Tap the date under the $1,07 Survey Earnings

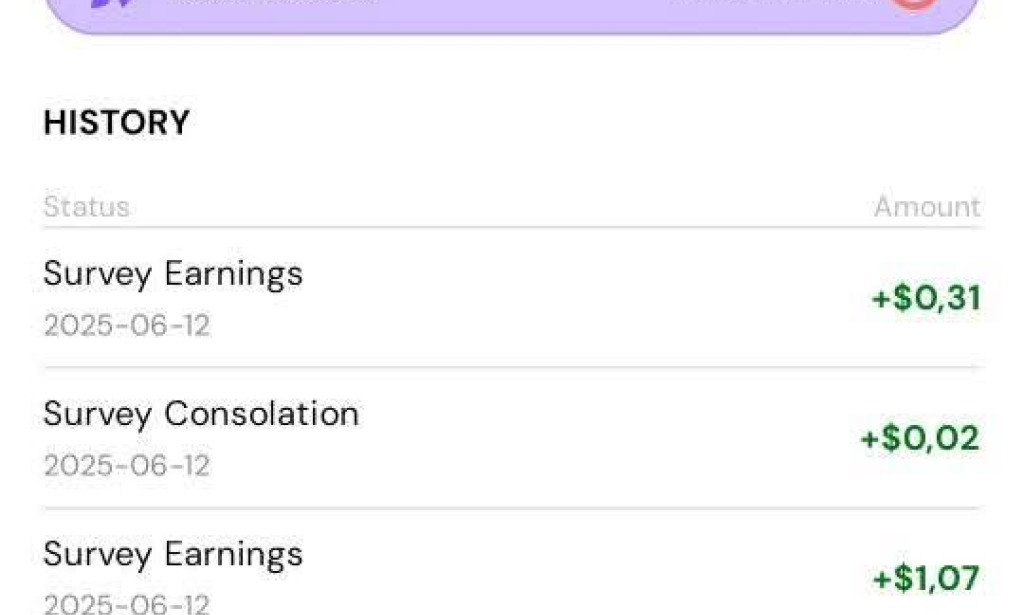(127, 604)
